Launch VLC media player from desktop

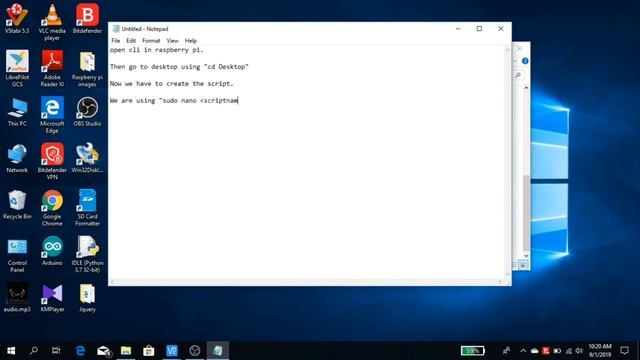coord(52,22)
